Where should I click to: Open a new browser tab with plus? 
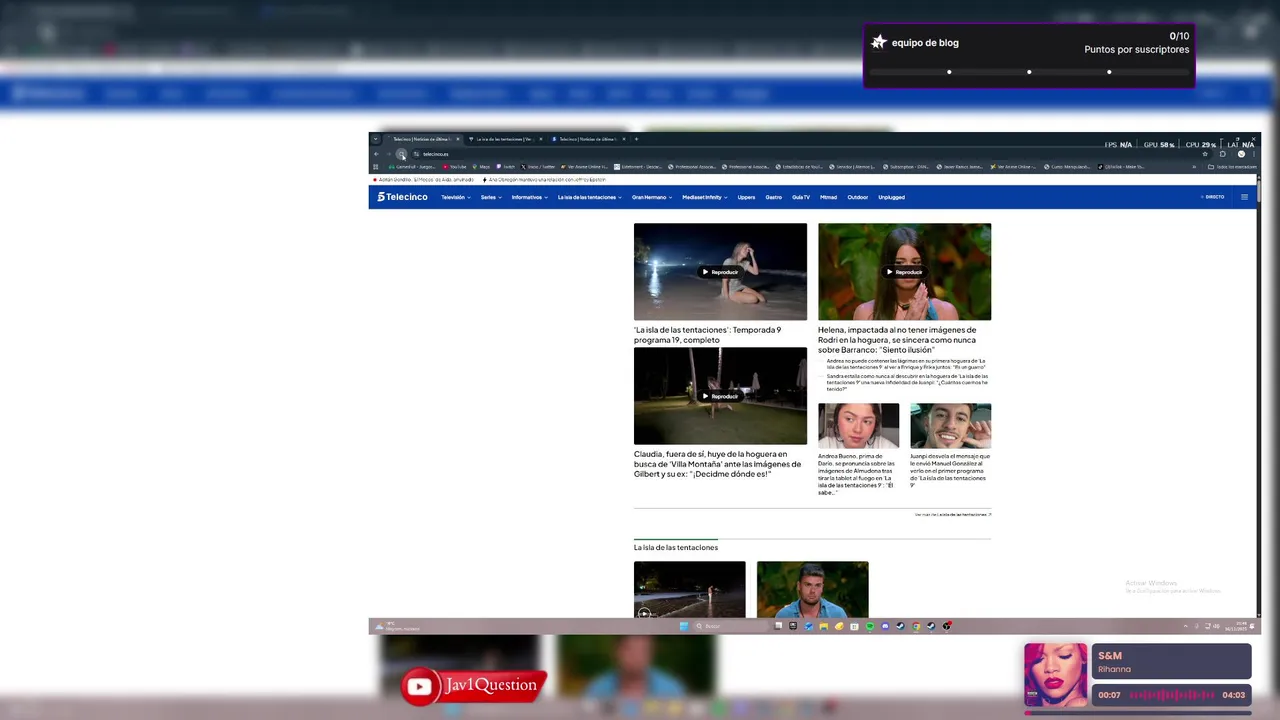pos(636,139)
